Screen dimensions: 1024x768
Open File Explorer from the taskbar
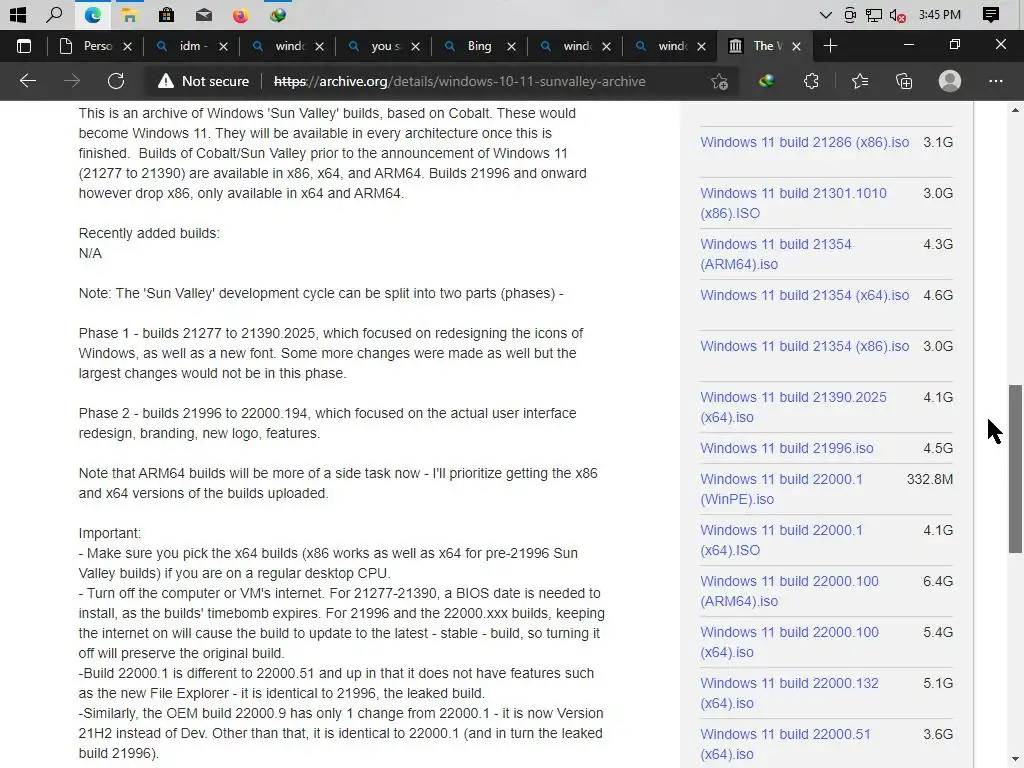[x=129, y=14]
